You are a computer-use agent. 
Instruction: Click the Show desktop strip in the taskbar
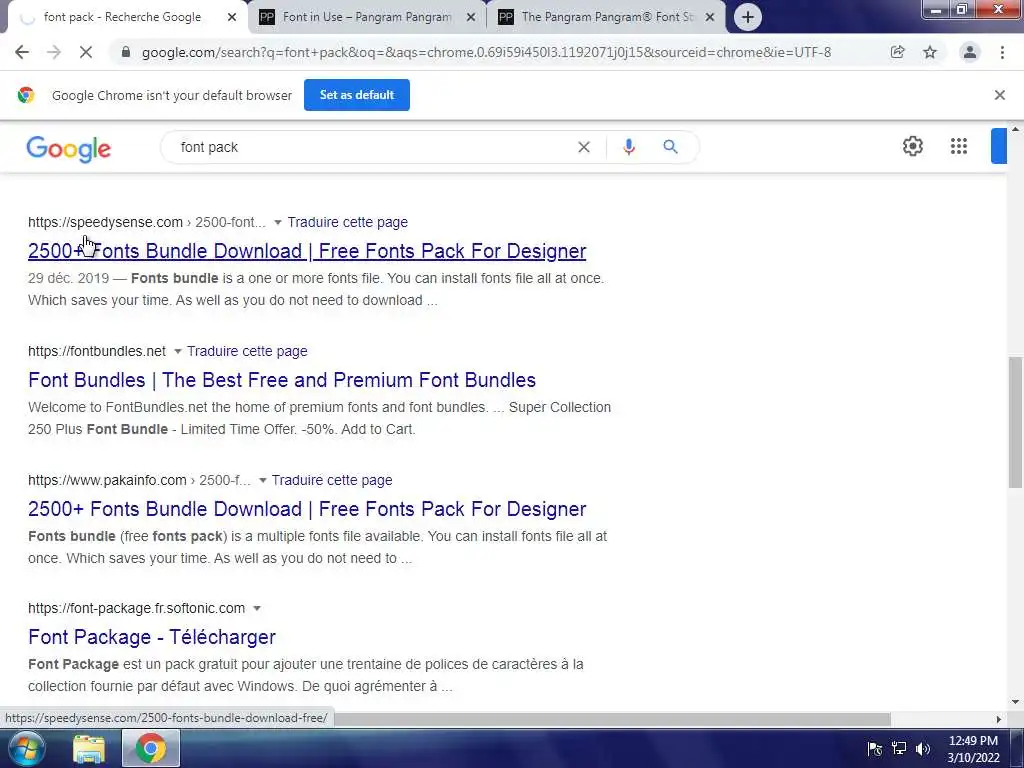[x=1017, y=748]
